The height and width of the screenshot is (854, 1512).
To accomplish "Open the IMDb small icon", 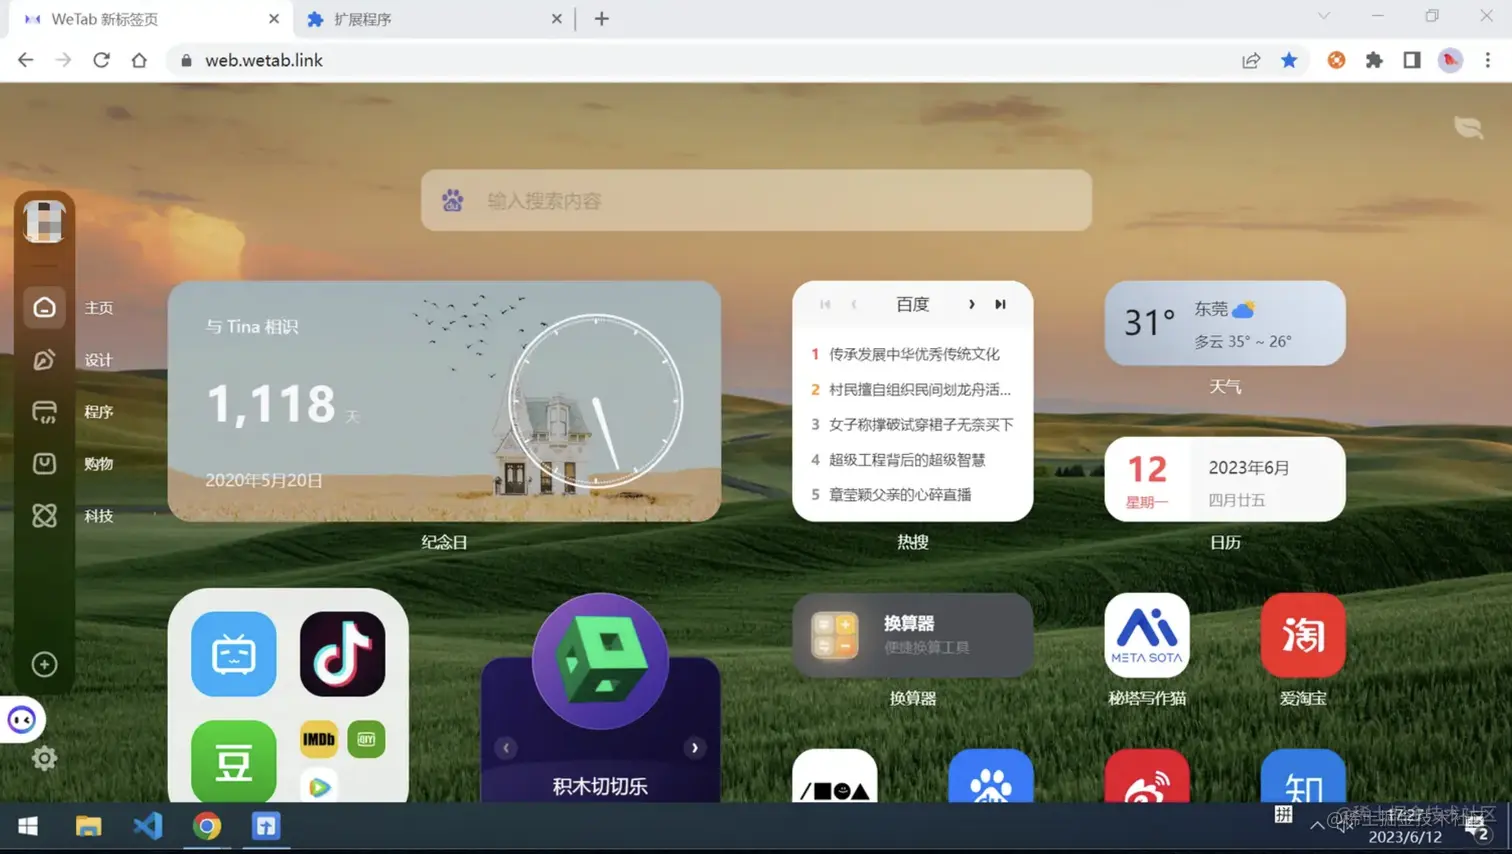I will [319, 739].
